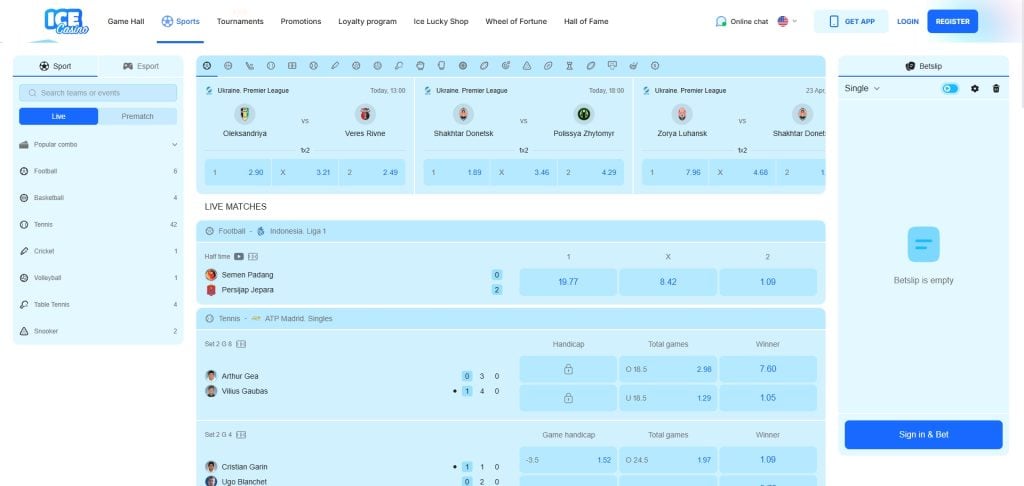Open the language flag dropdown

pyautogui.click(x=787, y=21)
